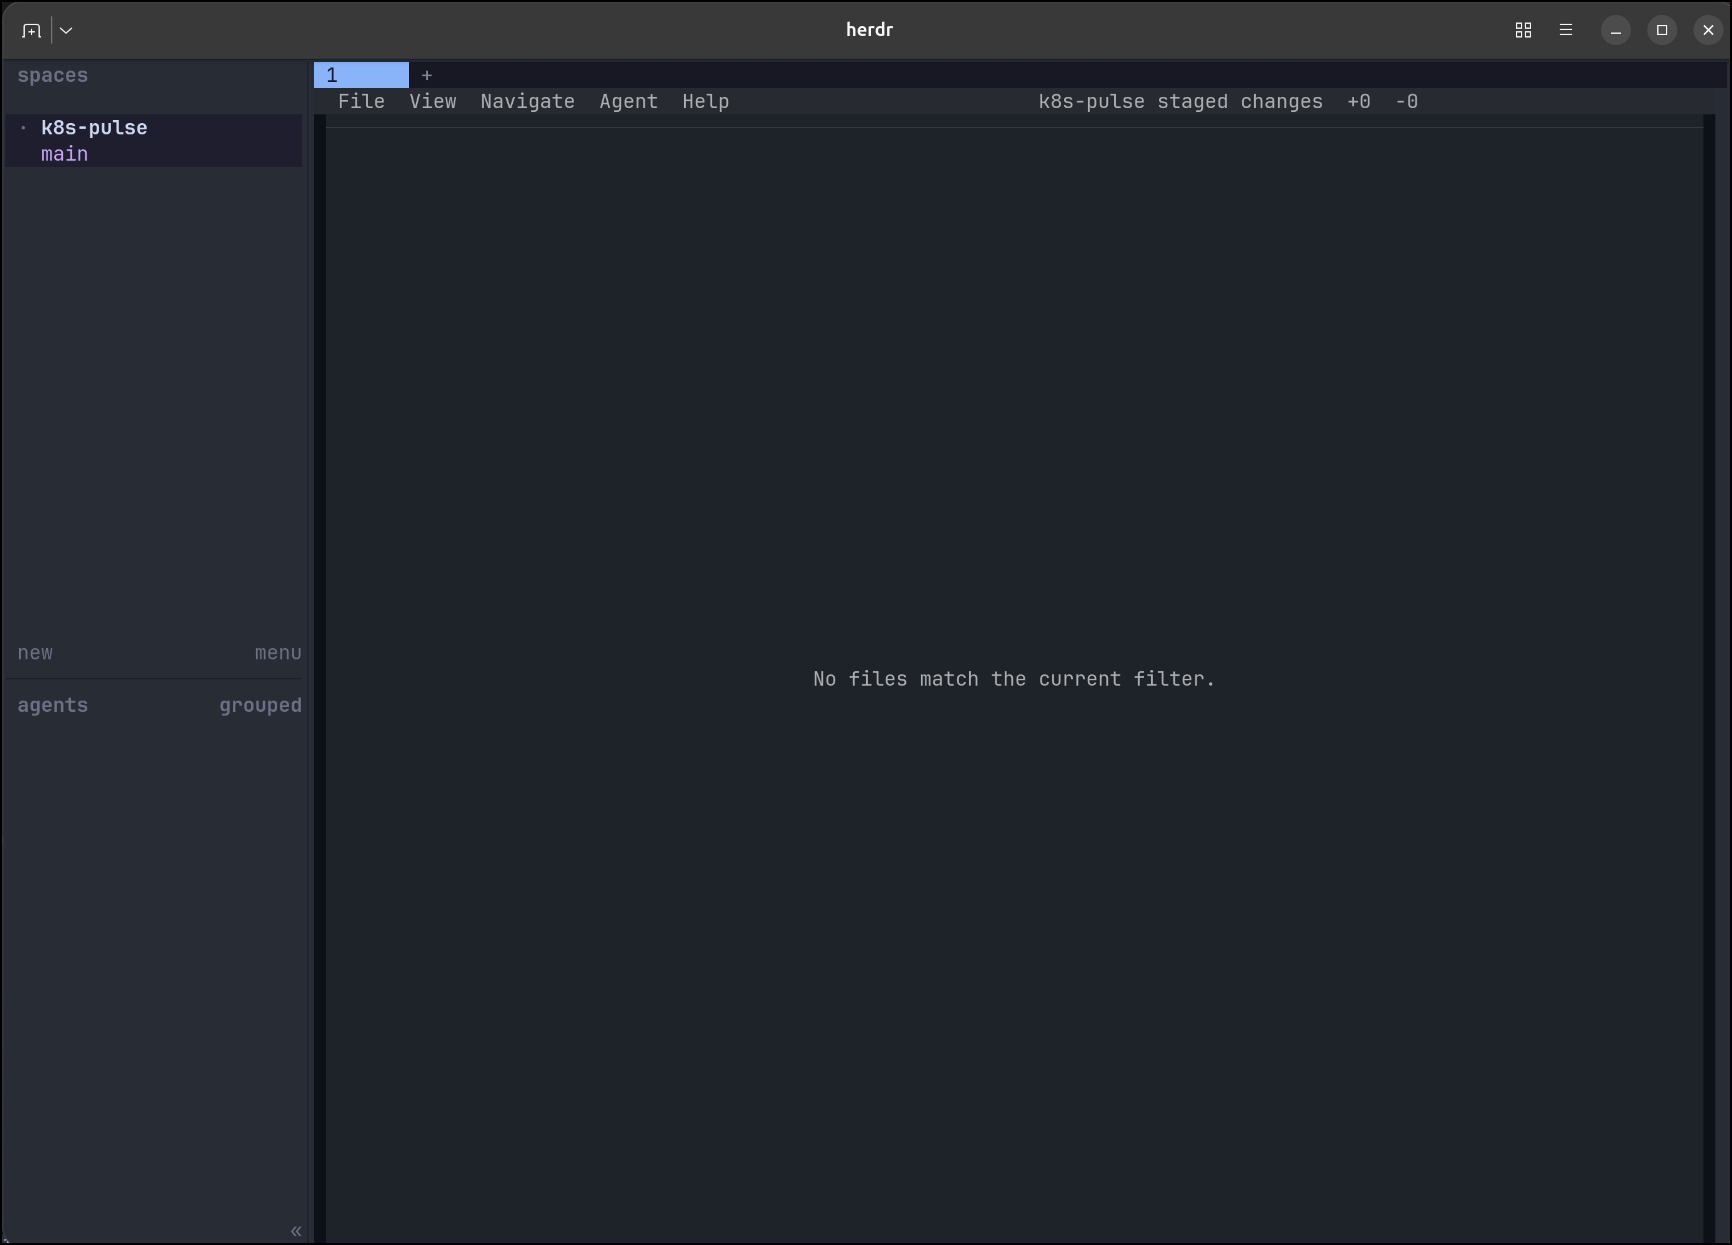Open the View menu
Viewport: 1732px width, 1245px height.
coord(433,102)
